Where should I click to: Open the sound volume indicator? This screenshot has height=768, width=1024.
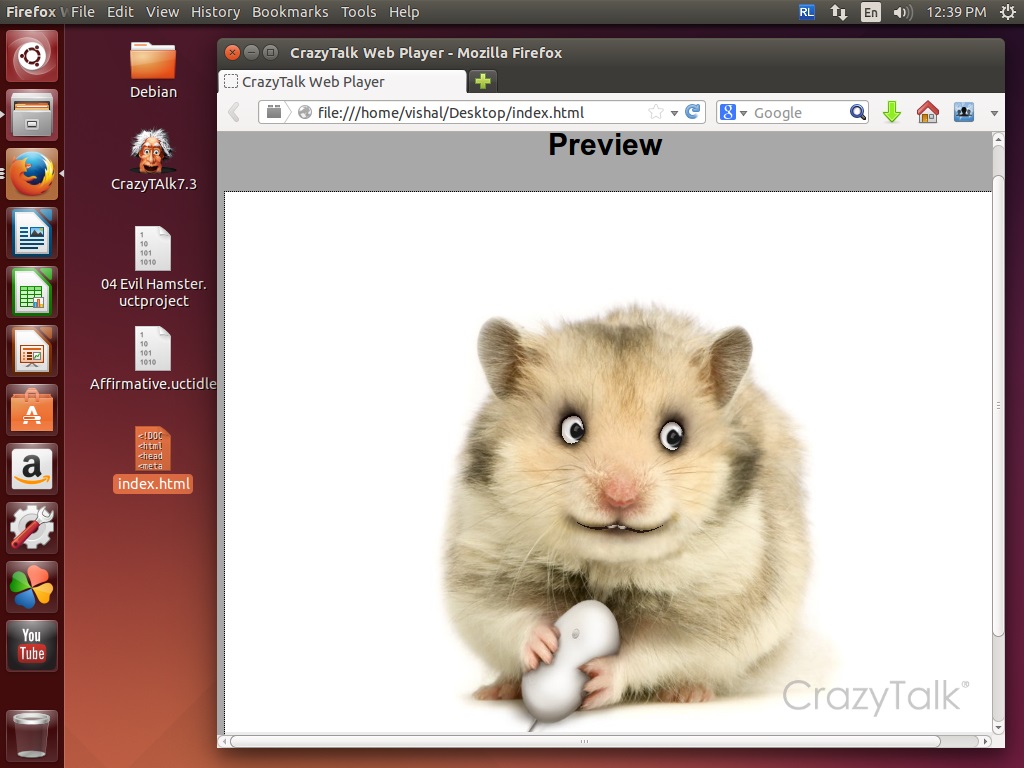click(903, 12)
